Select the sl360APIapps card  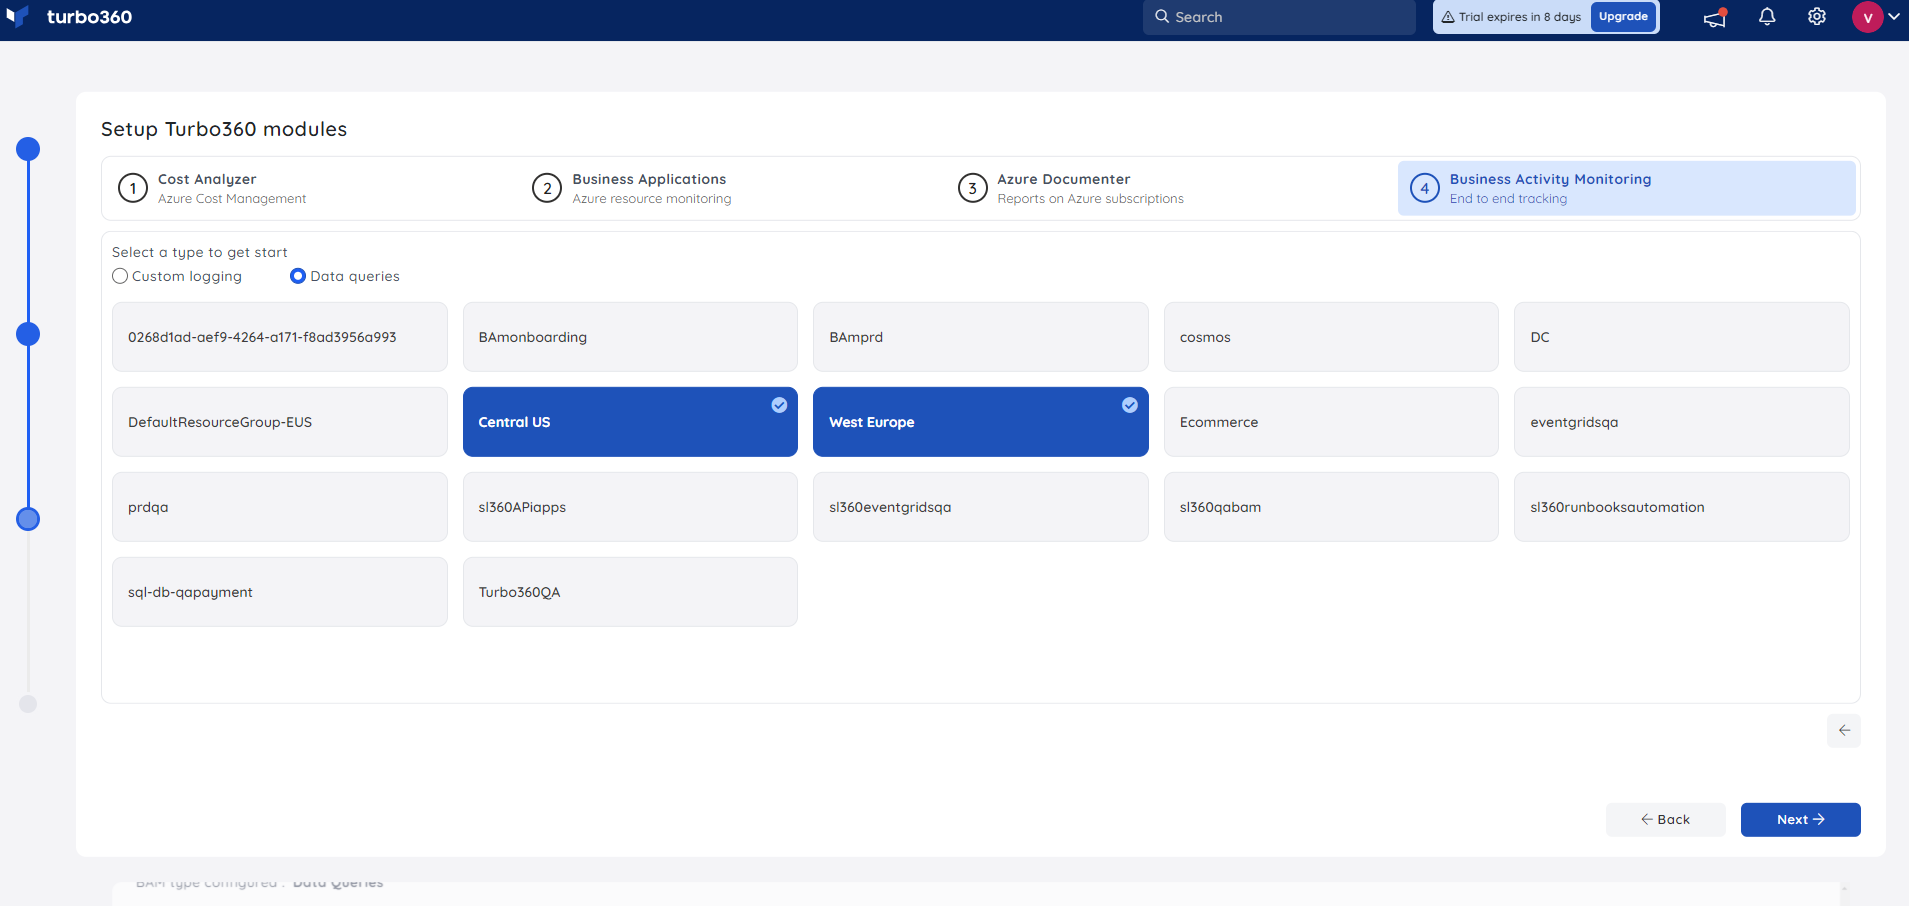630,507
